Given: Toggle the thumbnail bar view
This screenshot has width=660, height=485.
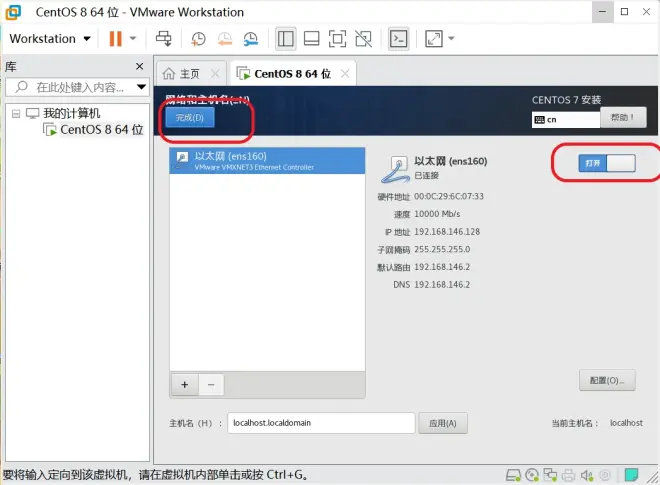Looking at the screenshot, I should (311, 39).
